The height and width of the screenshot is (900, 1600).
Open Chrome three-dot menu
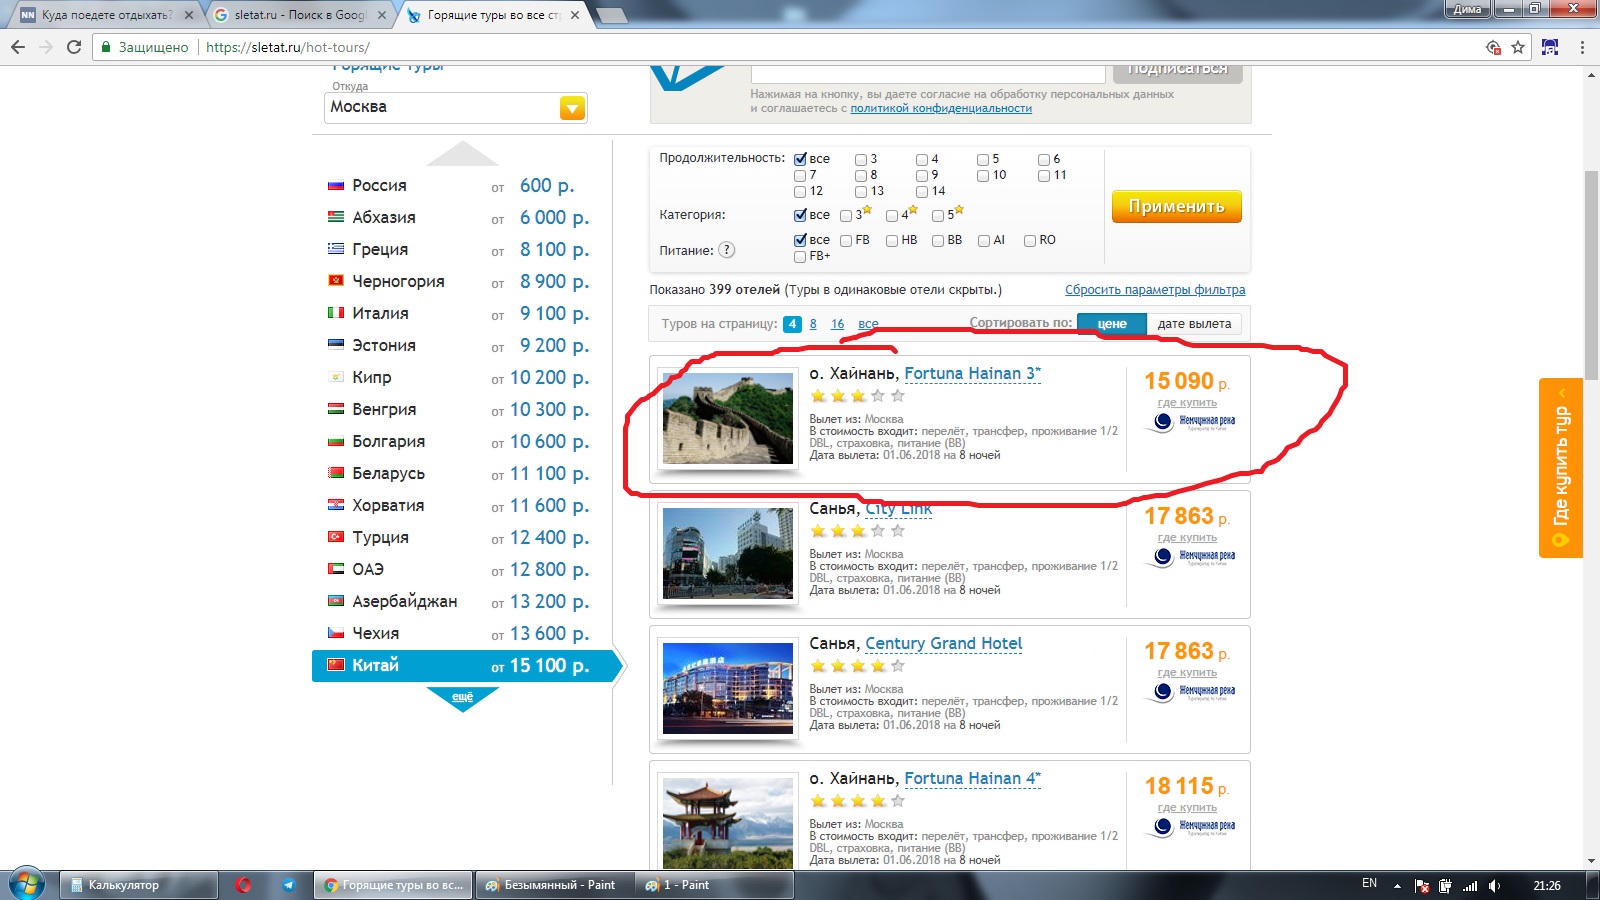(x=1582, y=47)
